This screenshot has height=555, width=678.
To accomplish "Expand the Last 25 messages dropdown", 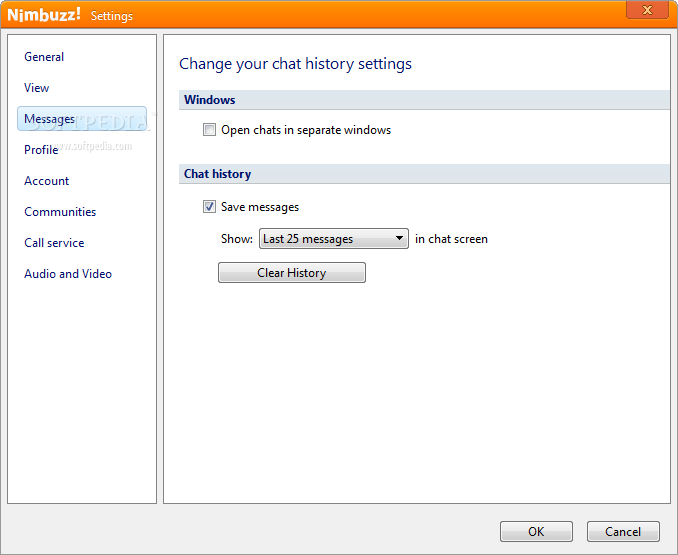I will (333, 239).
